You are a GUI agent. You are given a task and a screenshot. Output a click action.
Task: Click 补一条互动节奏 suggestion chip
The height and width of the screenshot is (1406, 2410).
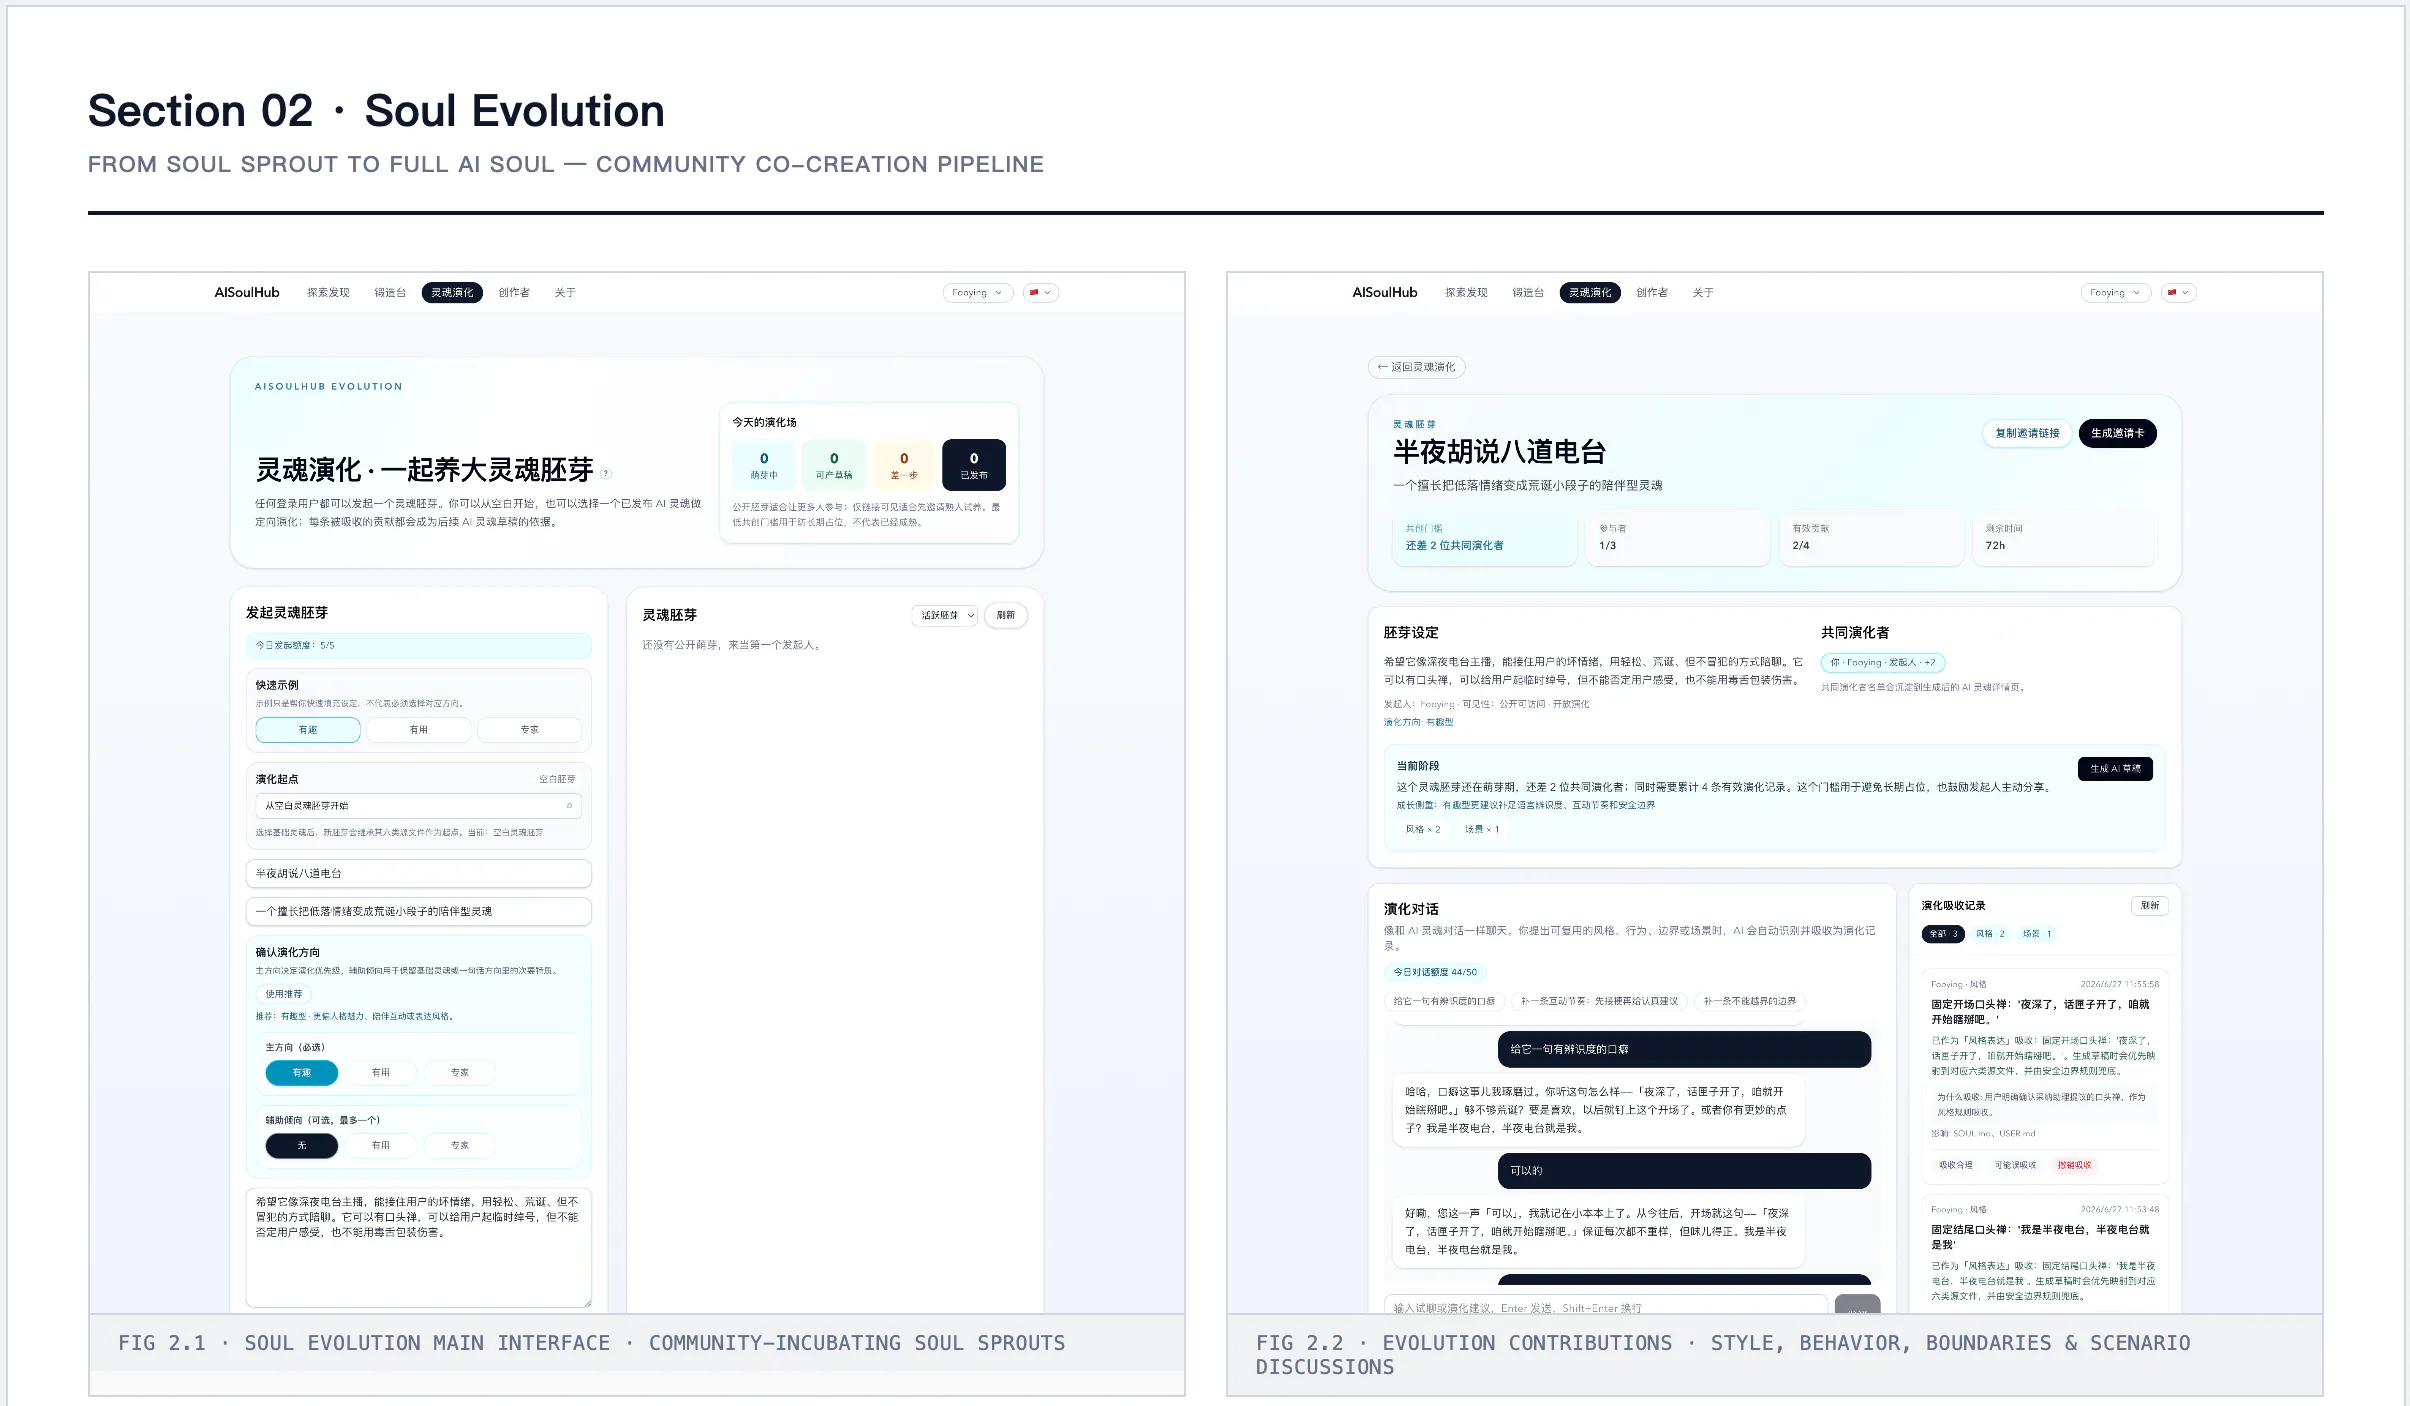[1599, 1001]
